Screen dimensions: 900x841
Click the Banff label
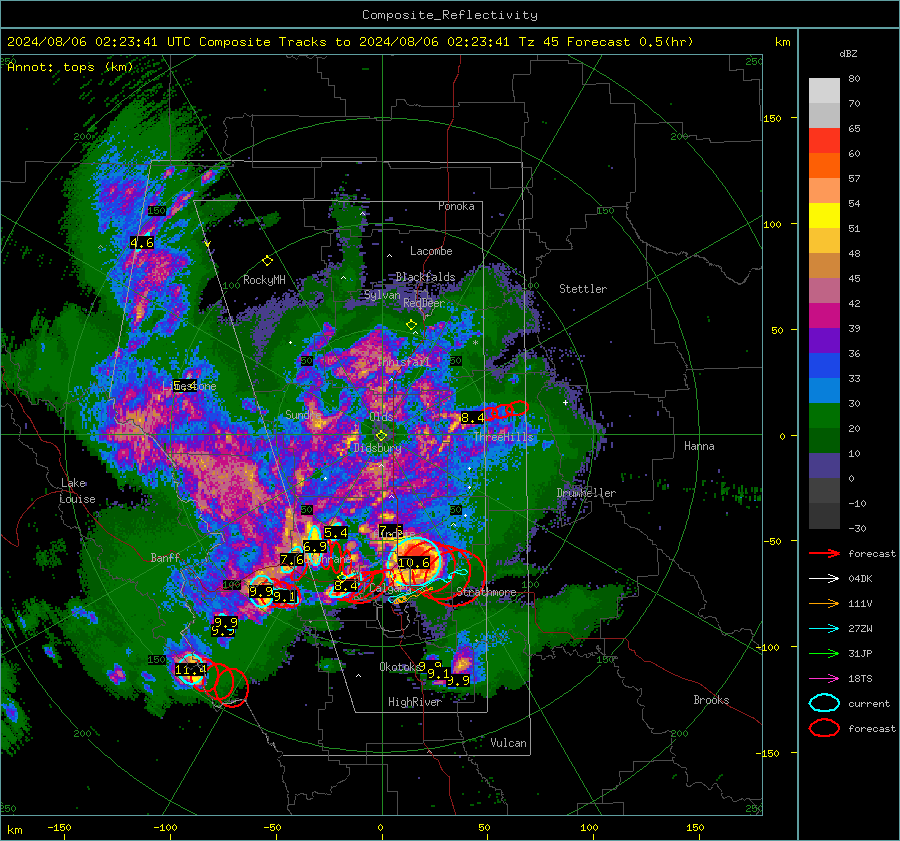pos(165,557)
